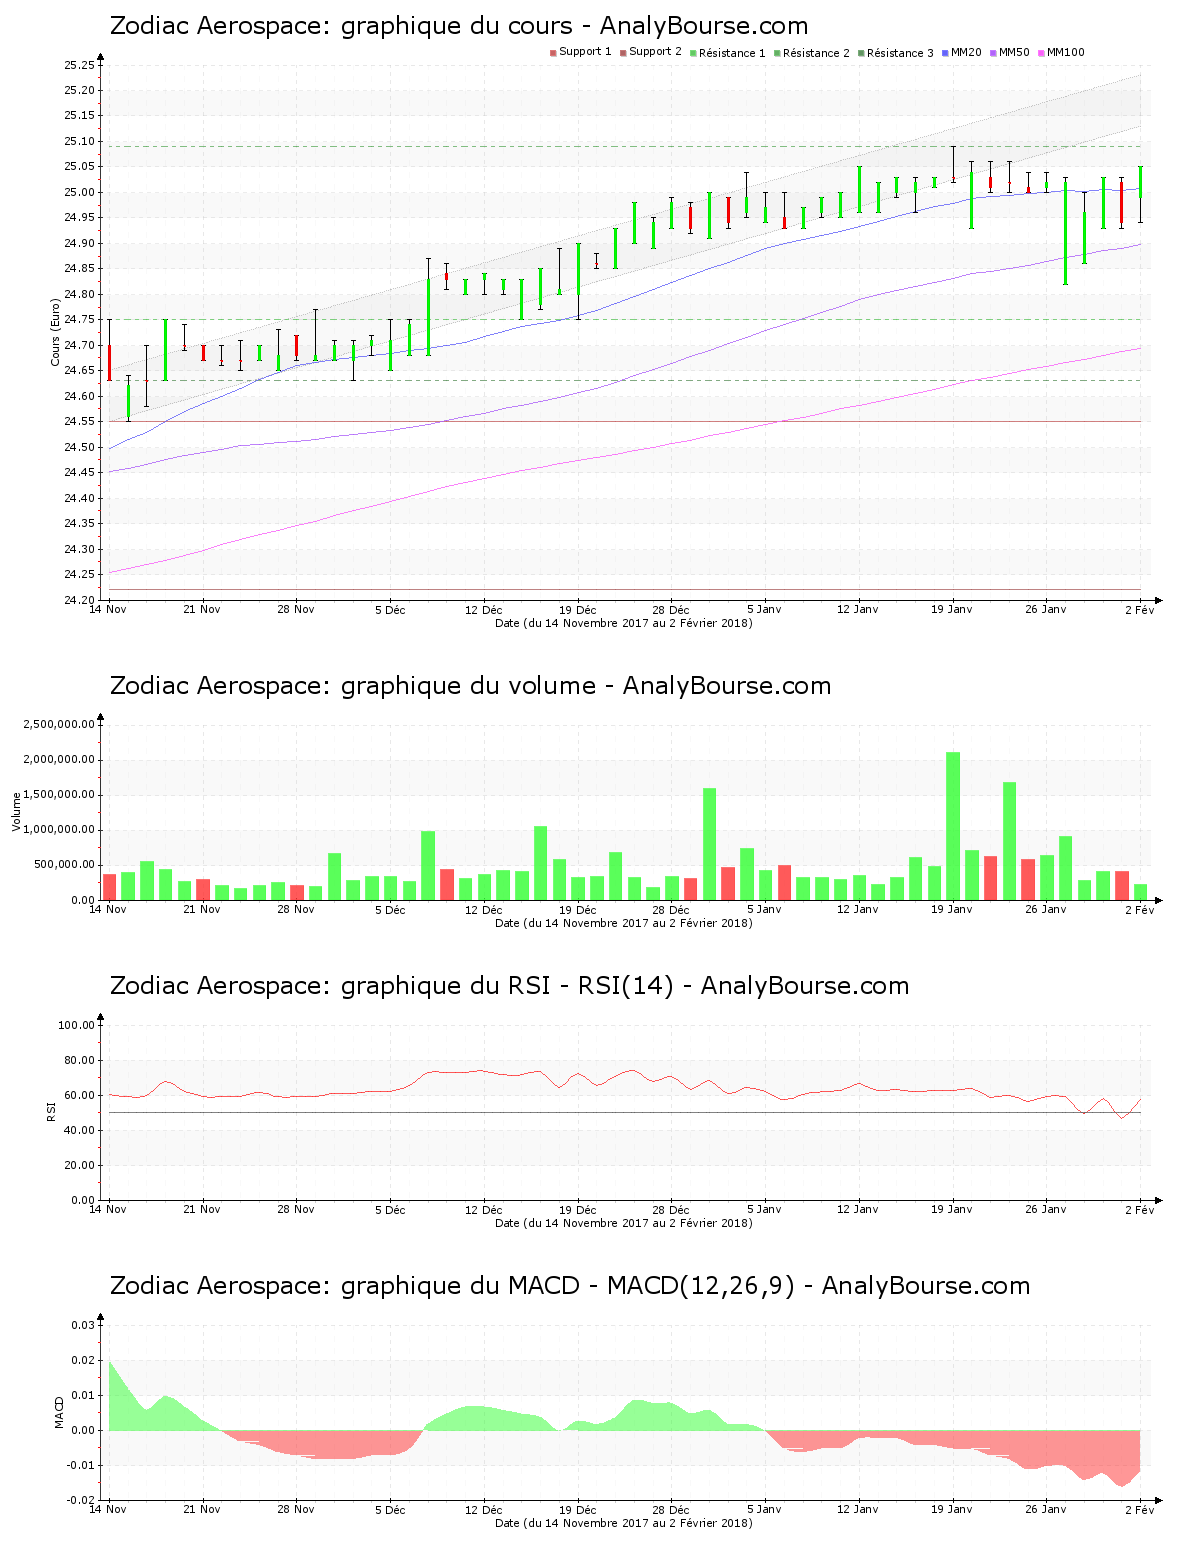
Task: Click '21 Nov' date under the RSI chart
Action: [202, 1210]
